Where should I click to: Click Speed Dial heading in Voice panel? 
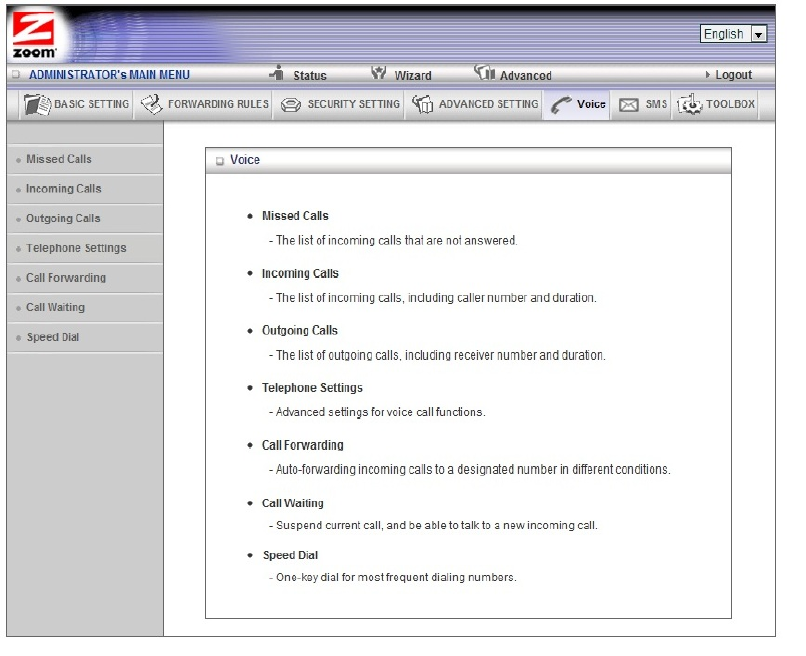click(290, 555)
